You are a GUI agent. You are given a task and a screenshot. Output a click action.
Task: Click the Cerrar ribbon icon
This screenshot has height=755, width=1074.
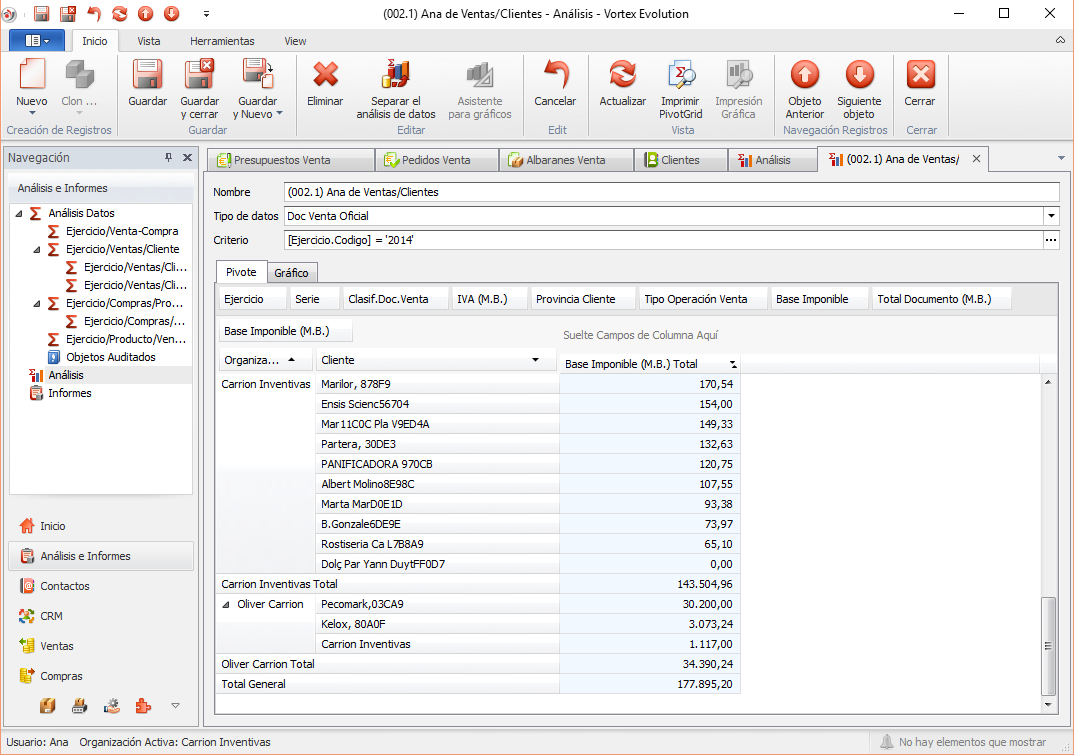tap(919, 77)
